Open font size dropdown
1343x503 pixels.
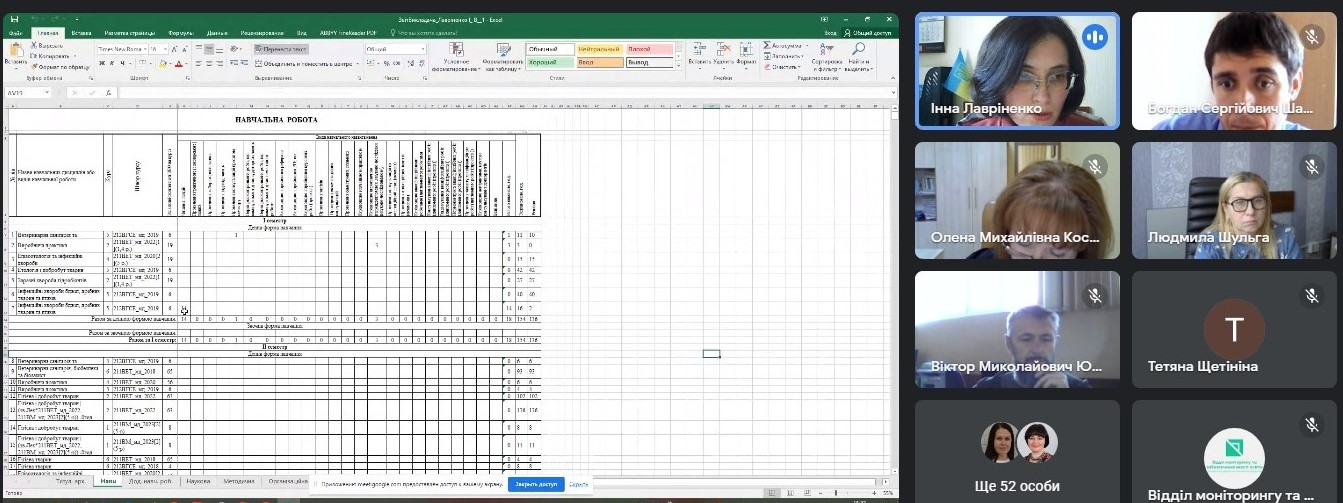tap(166, 49)
